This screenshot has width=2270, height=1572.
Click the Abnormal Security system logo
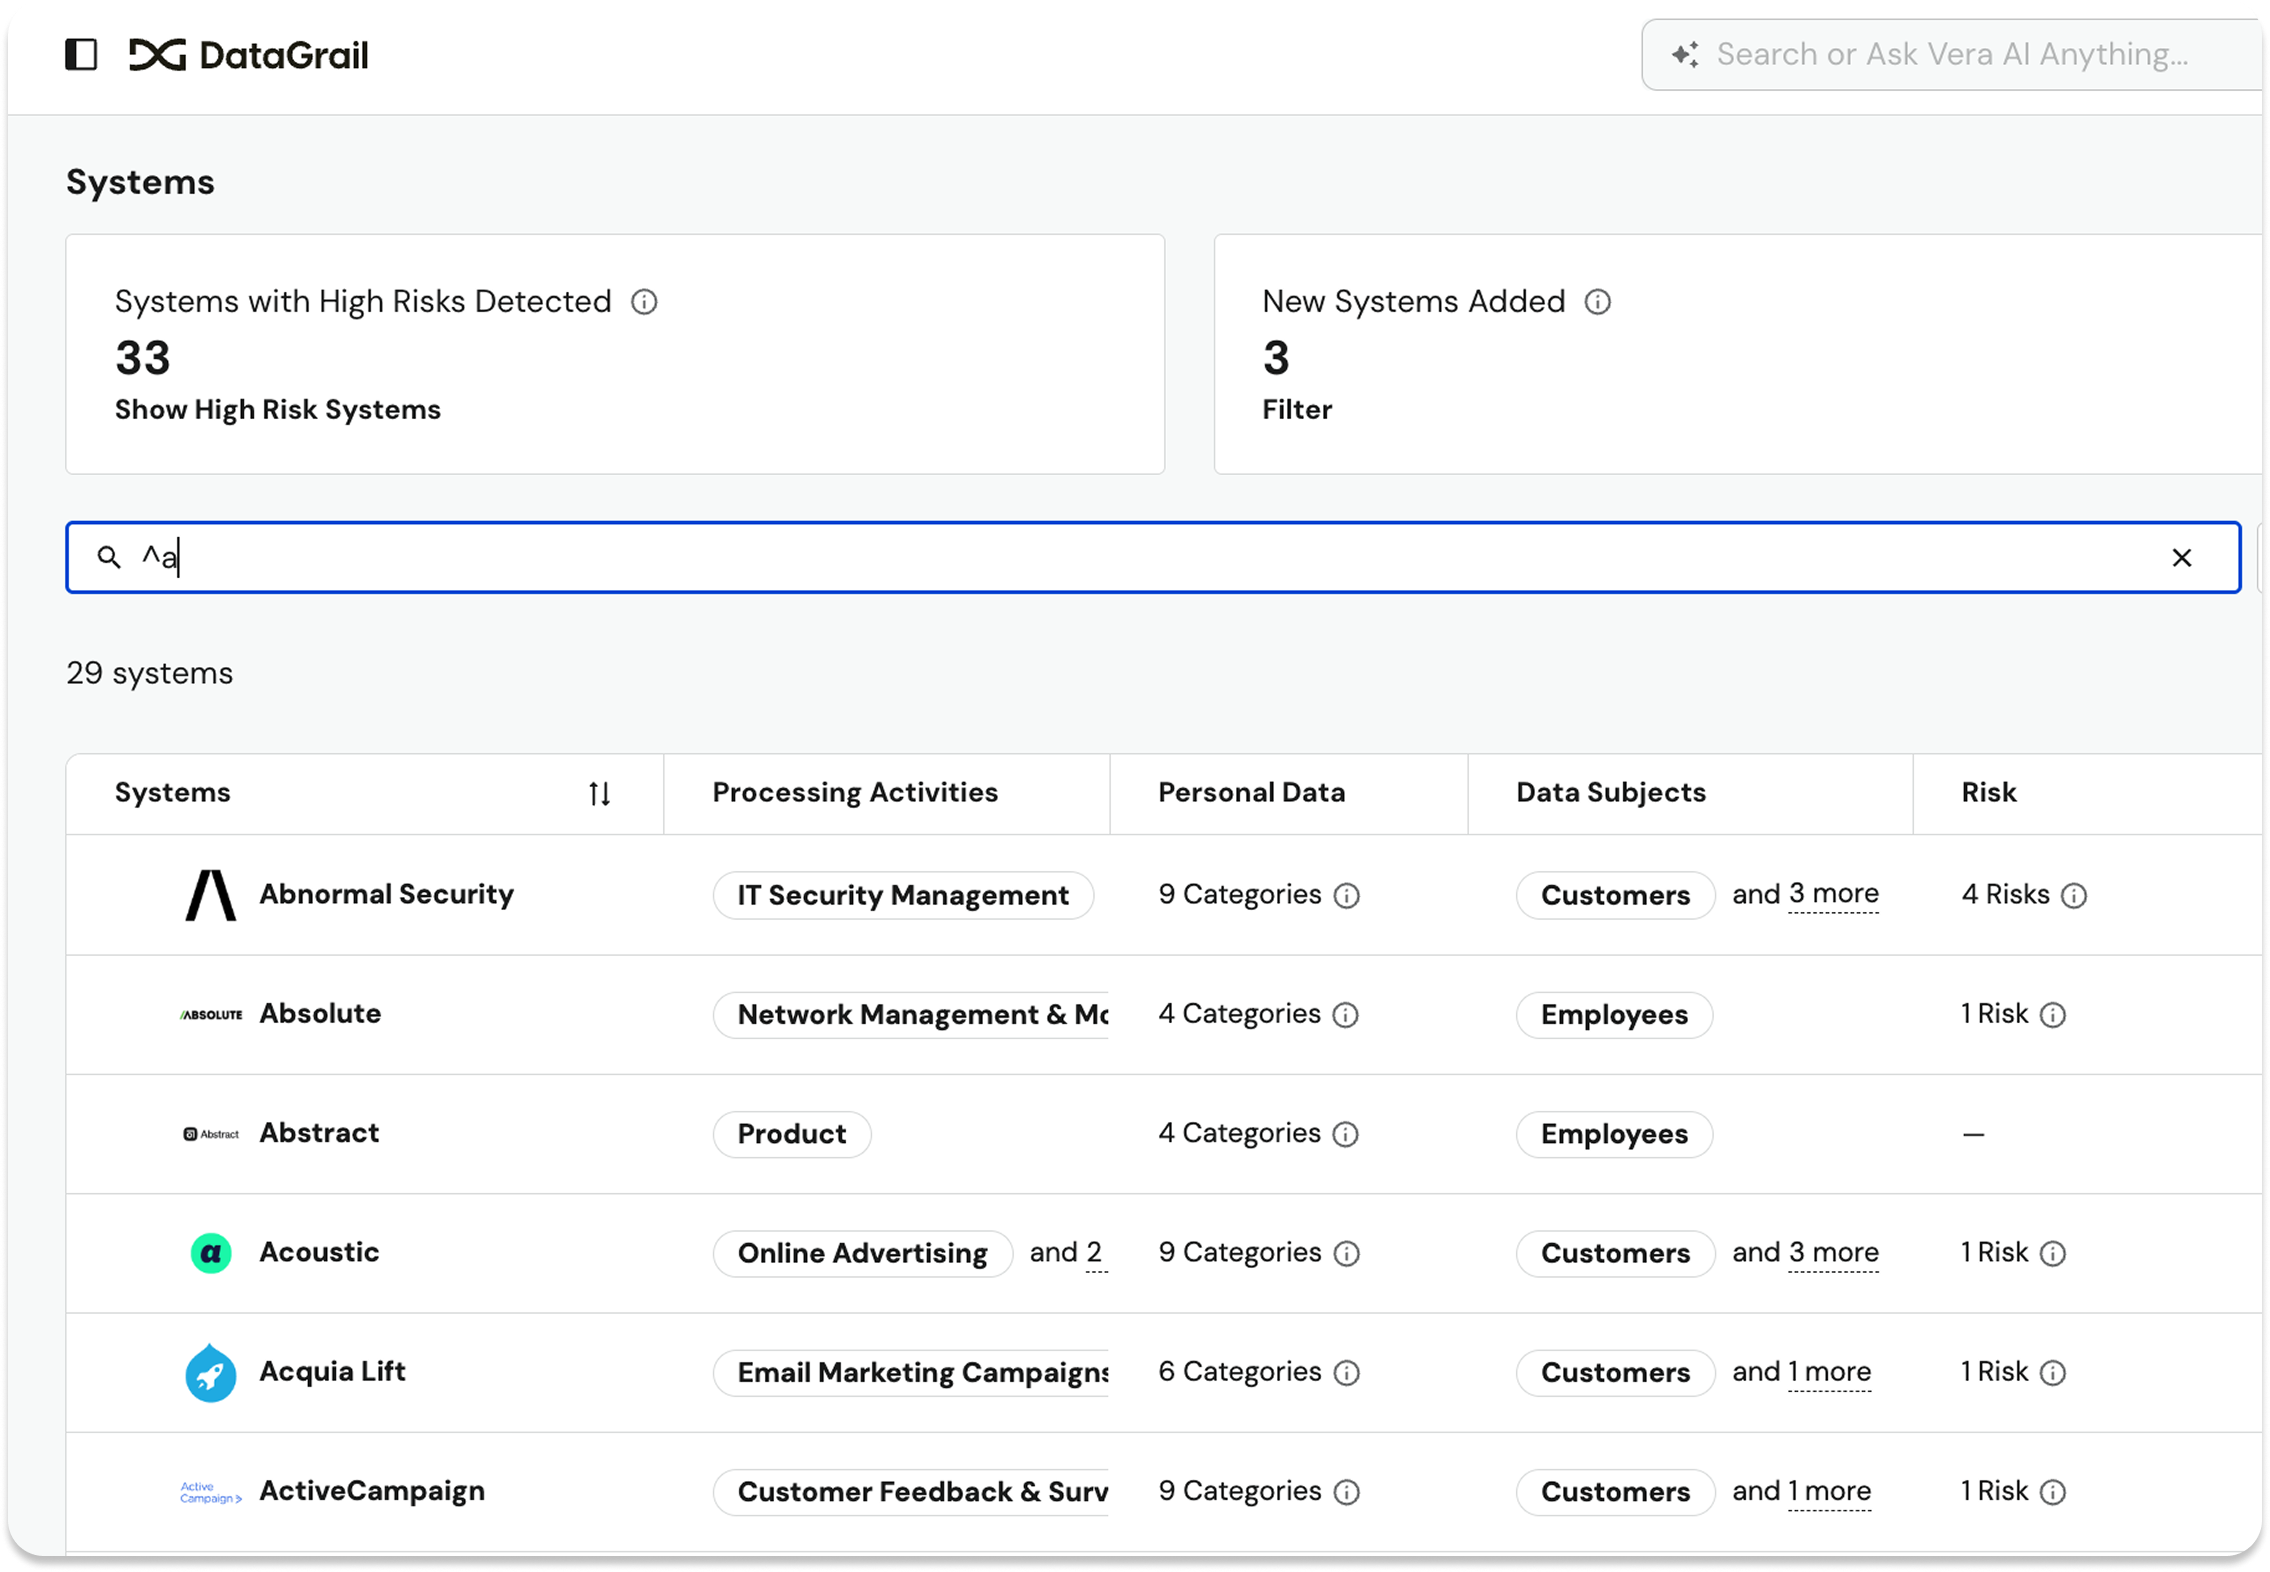click(209, 894)
